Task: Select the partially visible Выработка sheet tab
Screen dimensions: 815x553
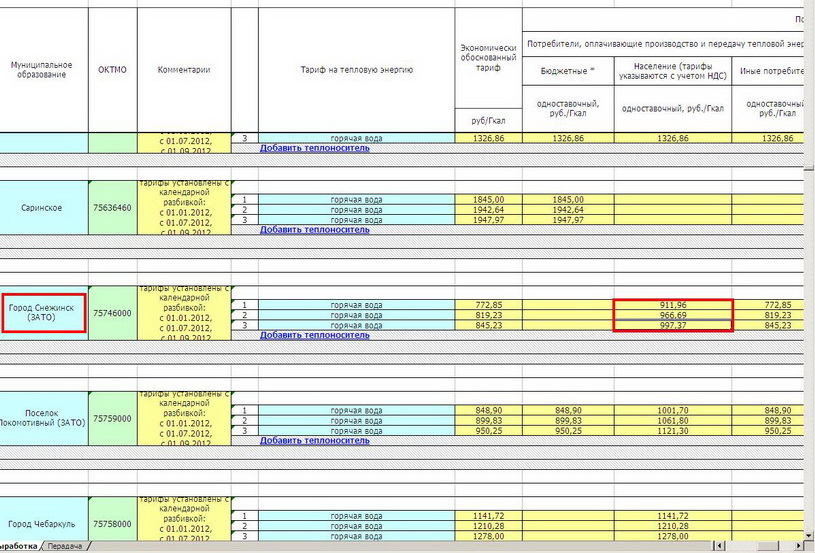Action: 20,546
